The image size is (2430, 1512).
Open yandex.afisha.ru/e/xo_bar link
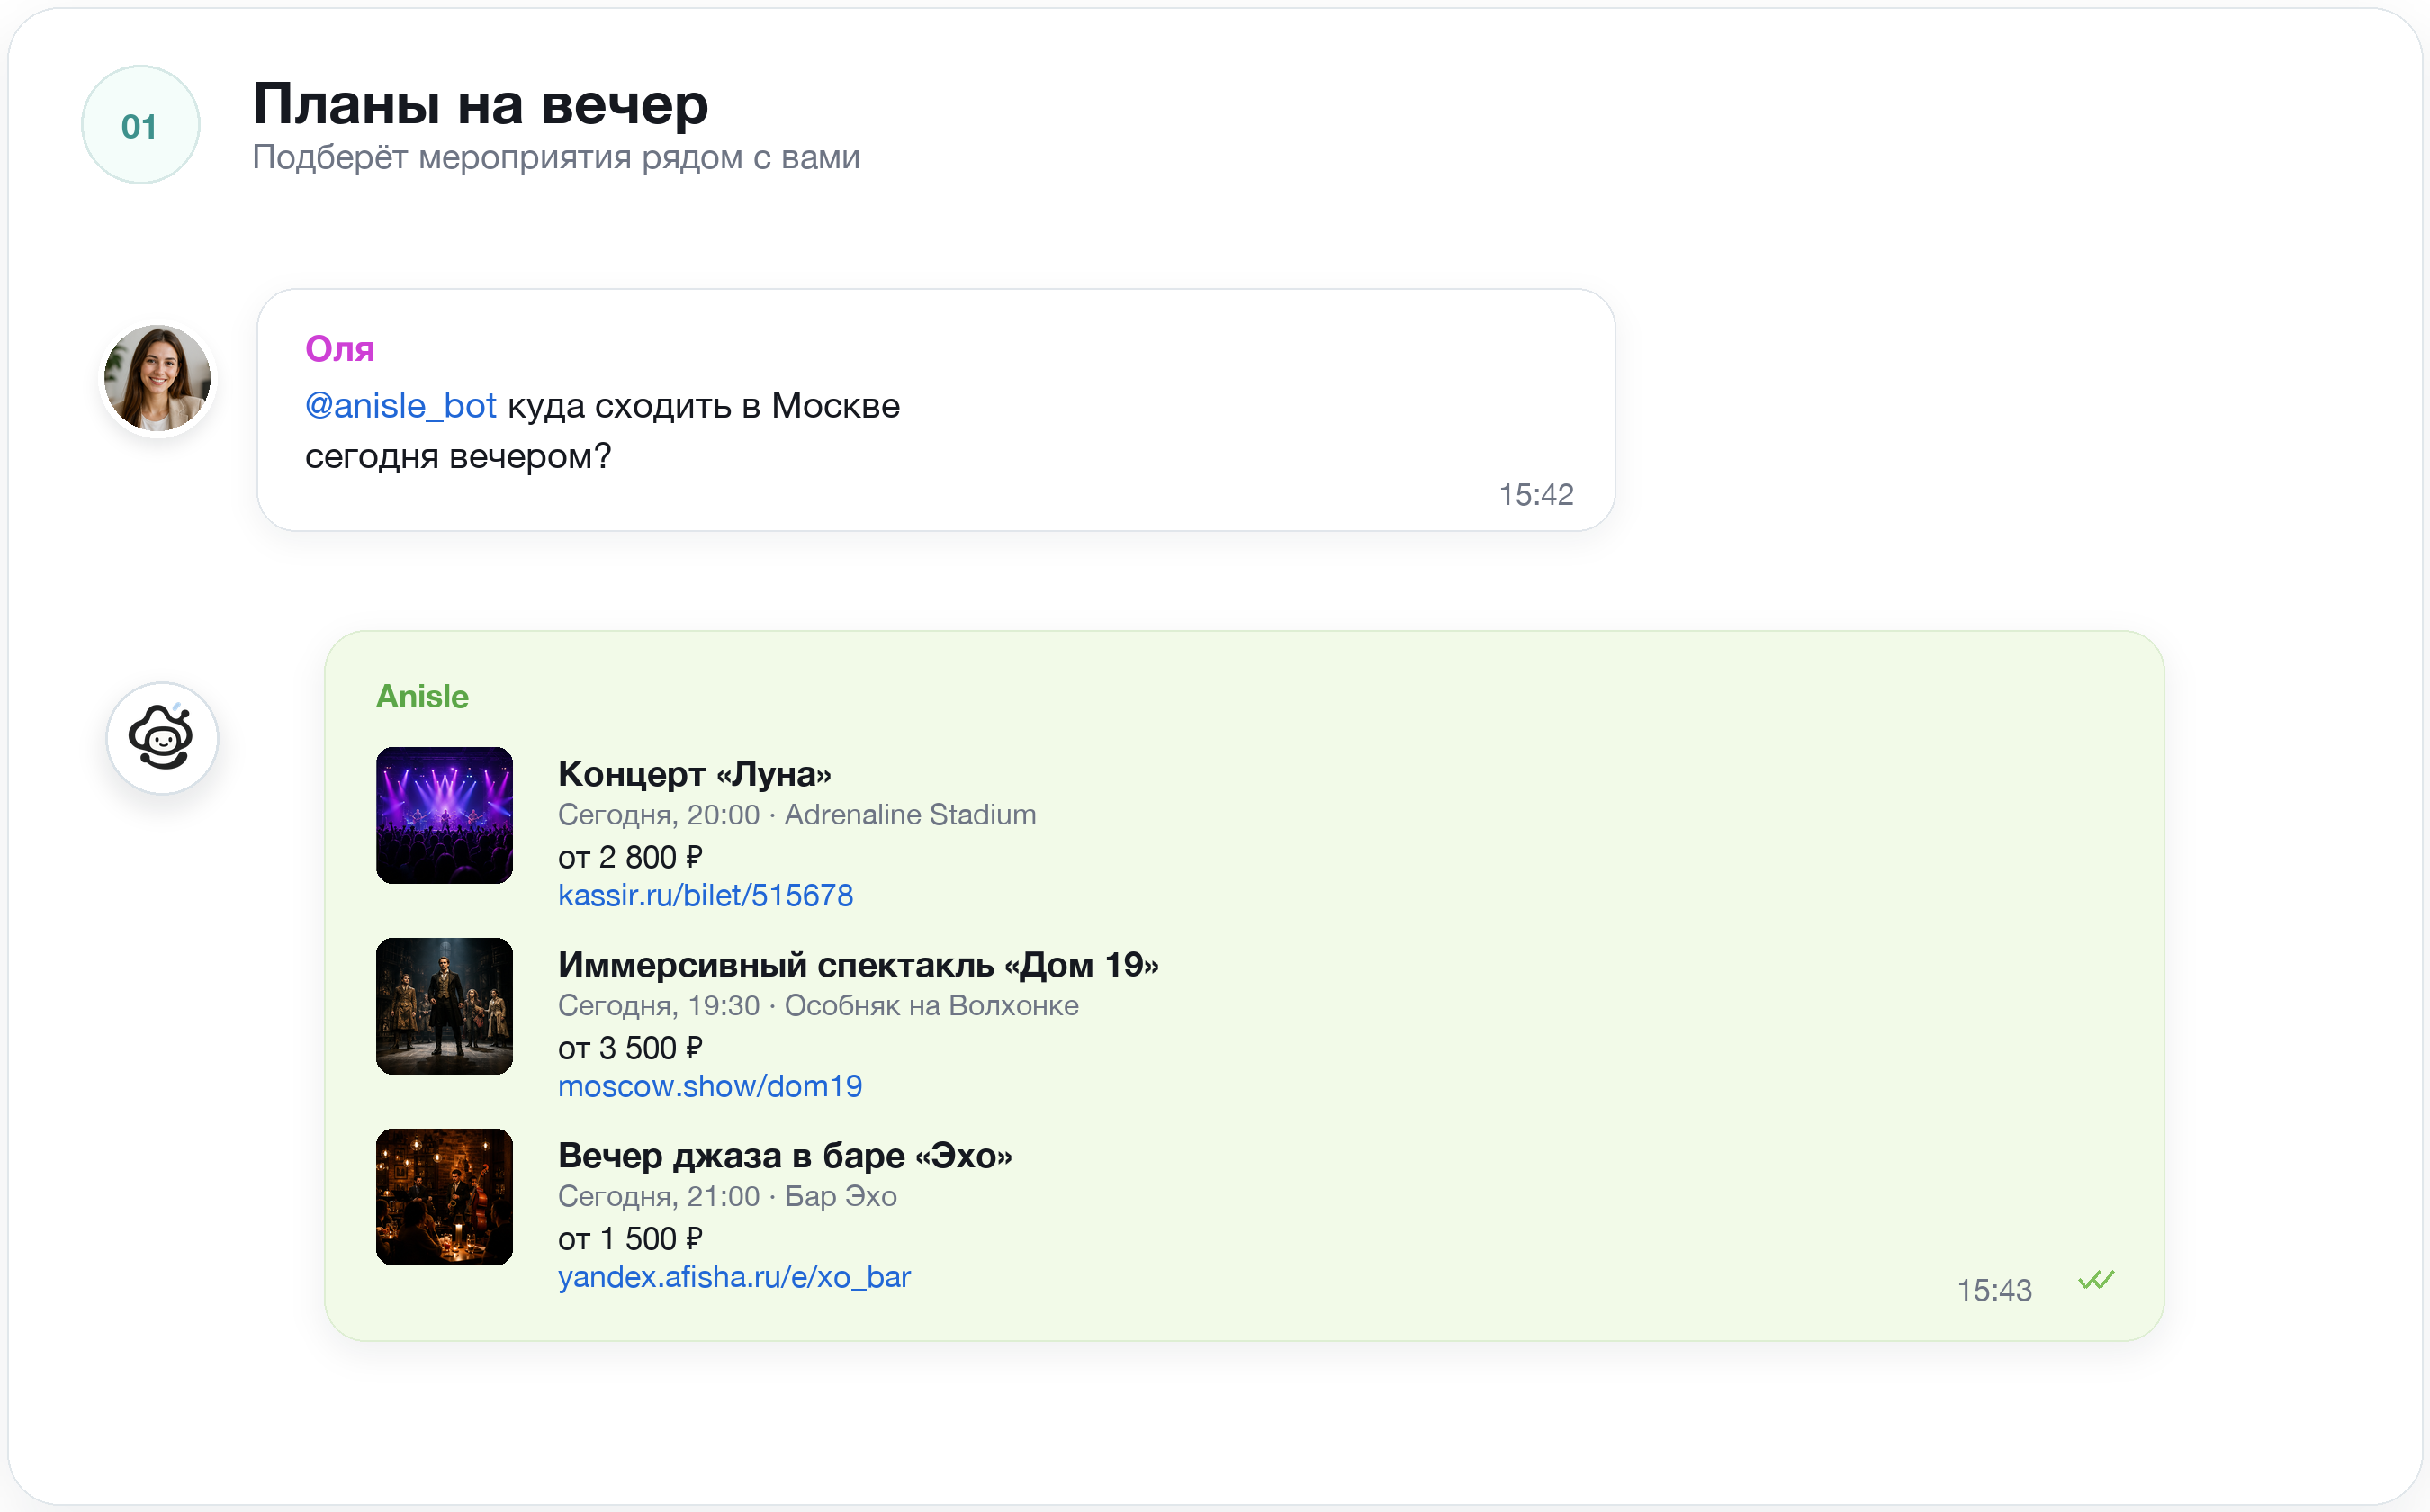[734, 1277]
